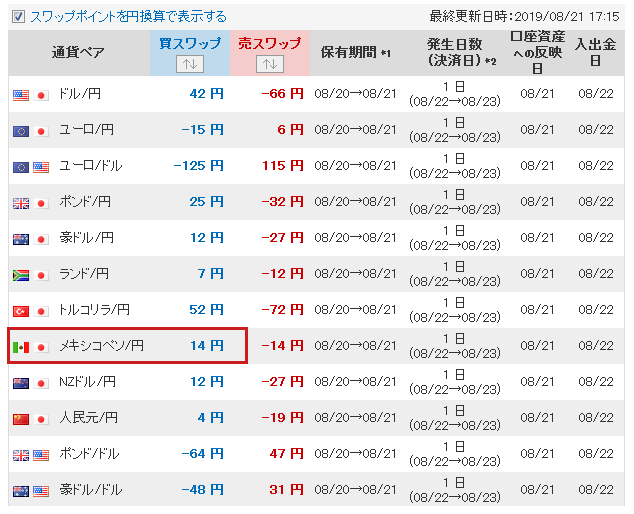634x514 pixels.
Task: Click the Turkish flag in トルコリラ/円 row
Action: point(21,311)
